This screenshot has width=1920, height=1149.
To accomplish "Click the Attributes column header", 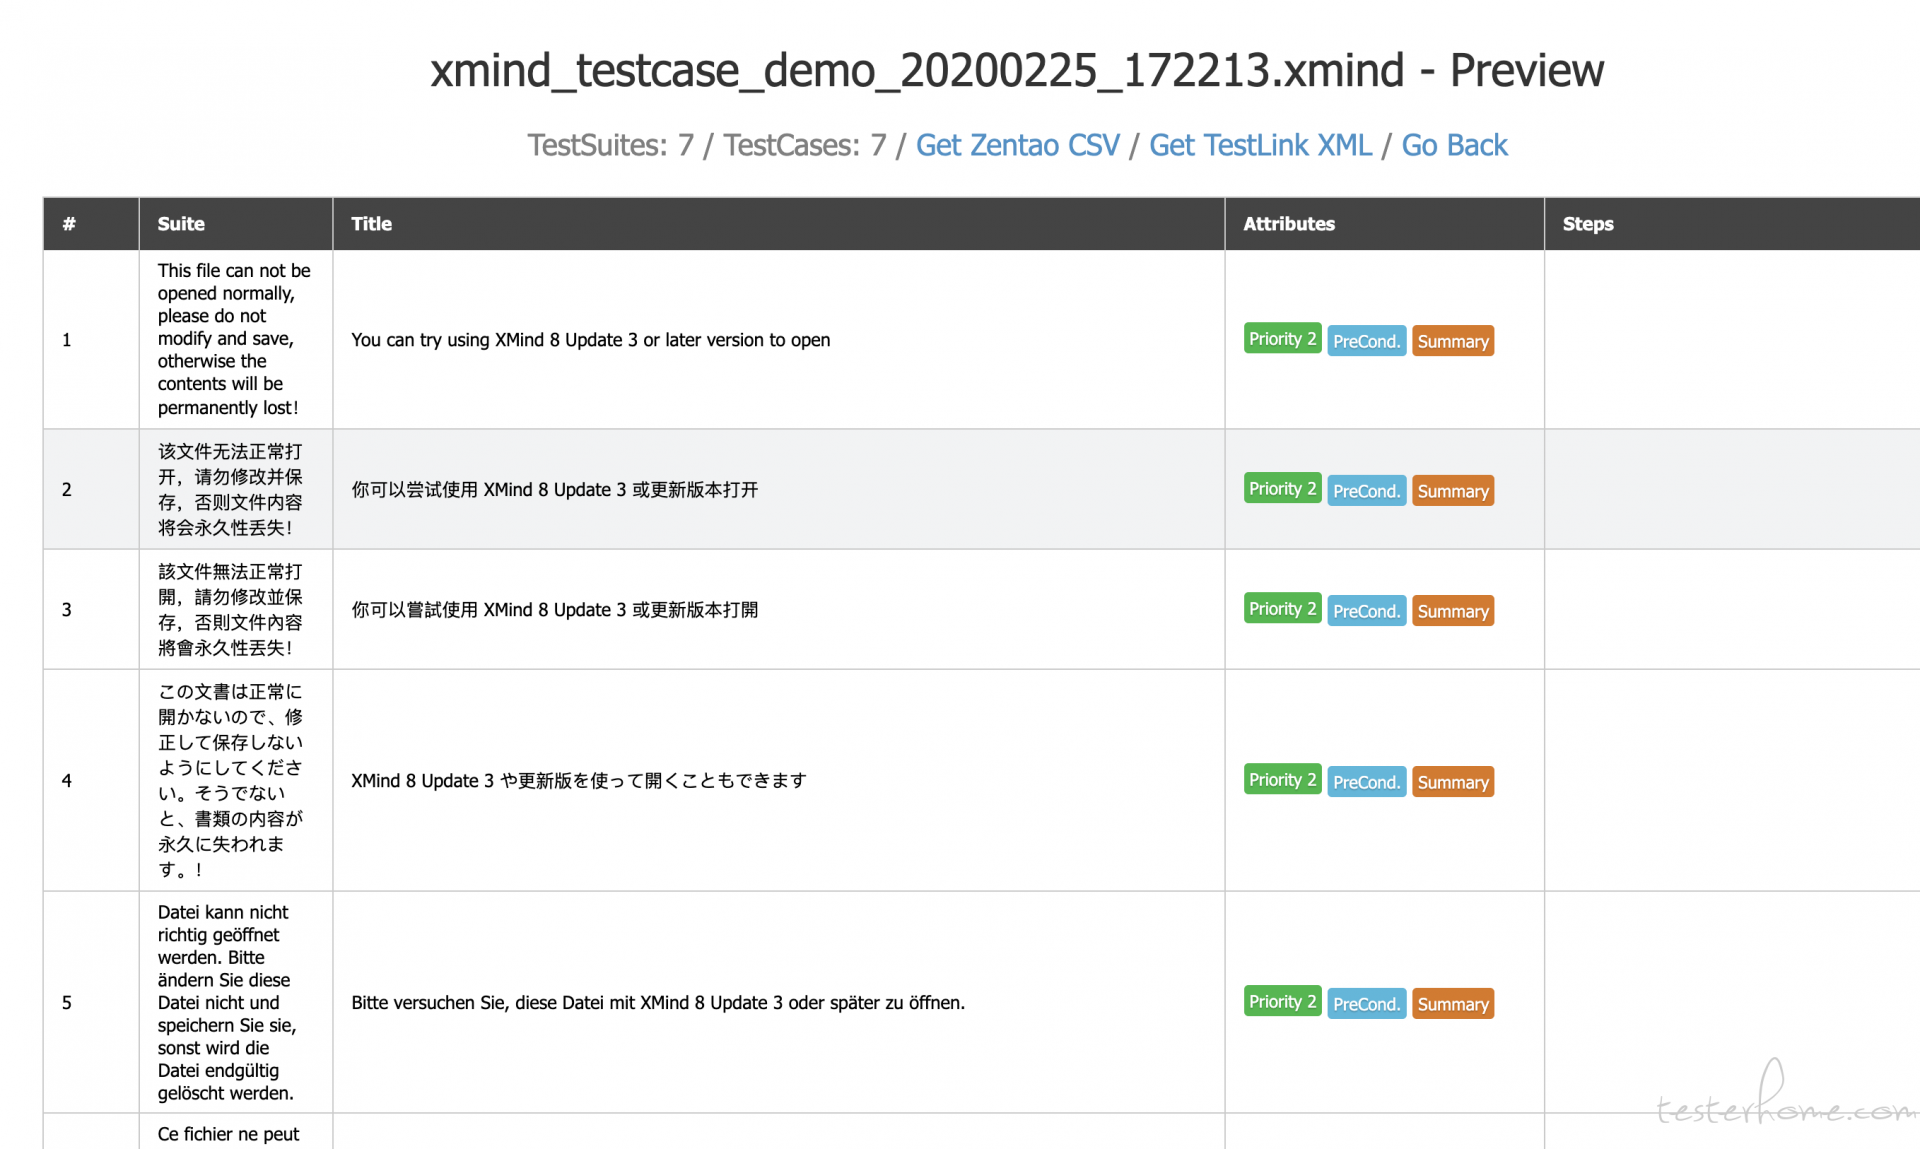I will tap(1384, 224).
